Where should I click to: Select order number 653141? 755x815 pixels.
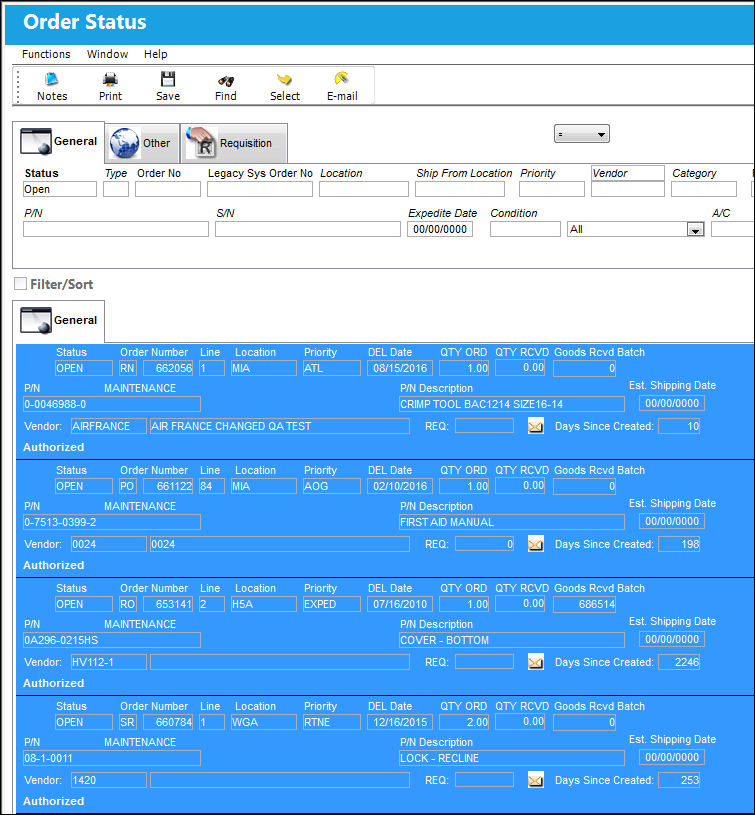point(167,604)
